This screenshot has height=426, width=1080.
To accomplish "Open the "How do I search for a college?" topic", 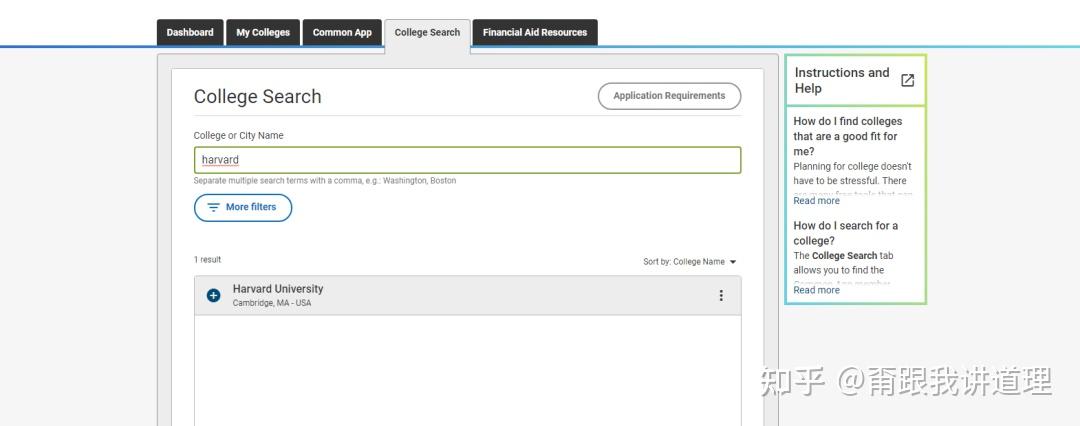I will tap(845, 233).
